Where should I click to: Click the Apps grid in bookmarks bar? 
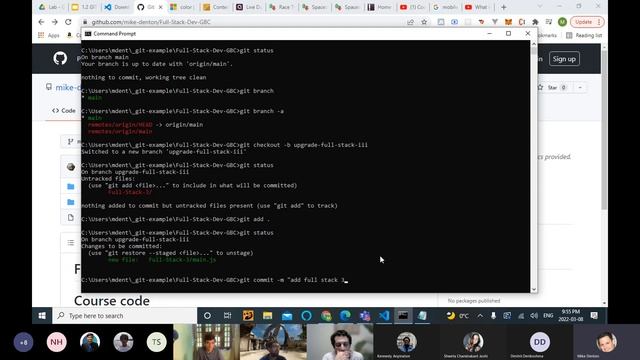(x=49, y=35)
